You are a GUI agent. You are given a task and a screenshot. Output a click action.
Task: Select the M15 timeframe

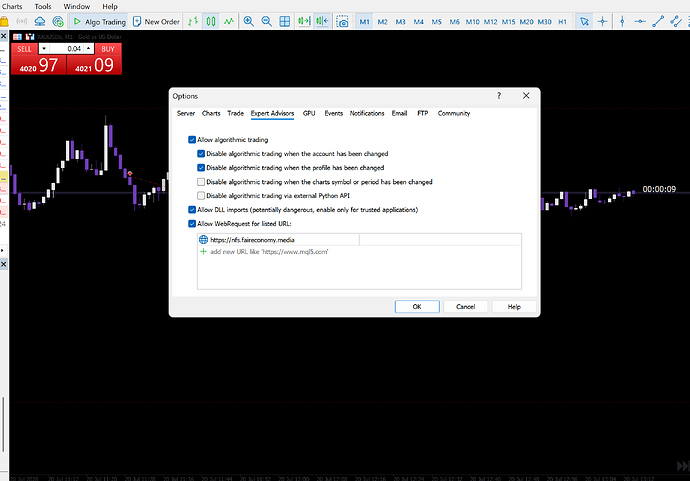pyautogui.click(x=508, y=22)
